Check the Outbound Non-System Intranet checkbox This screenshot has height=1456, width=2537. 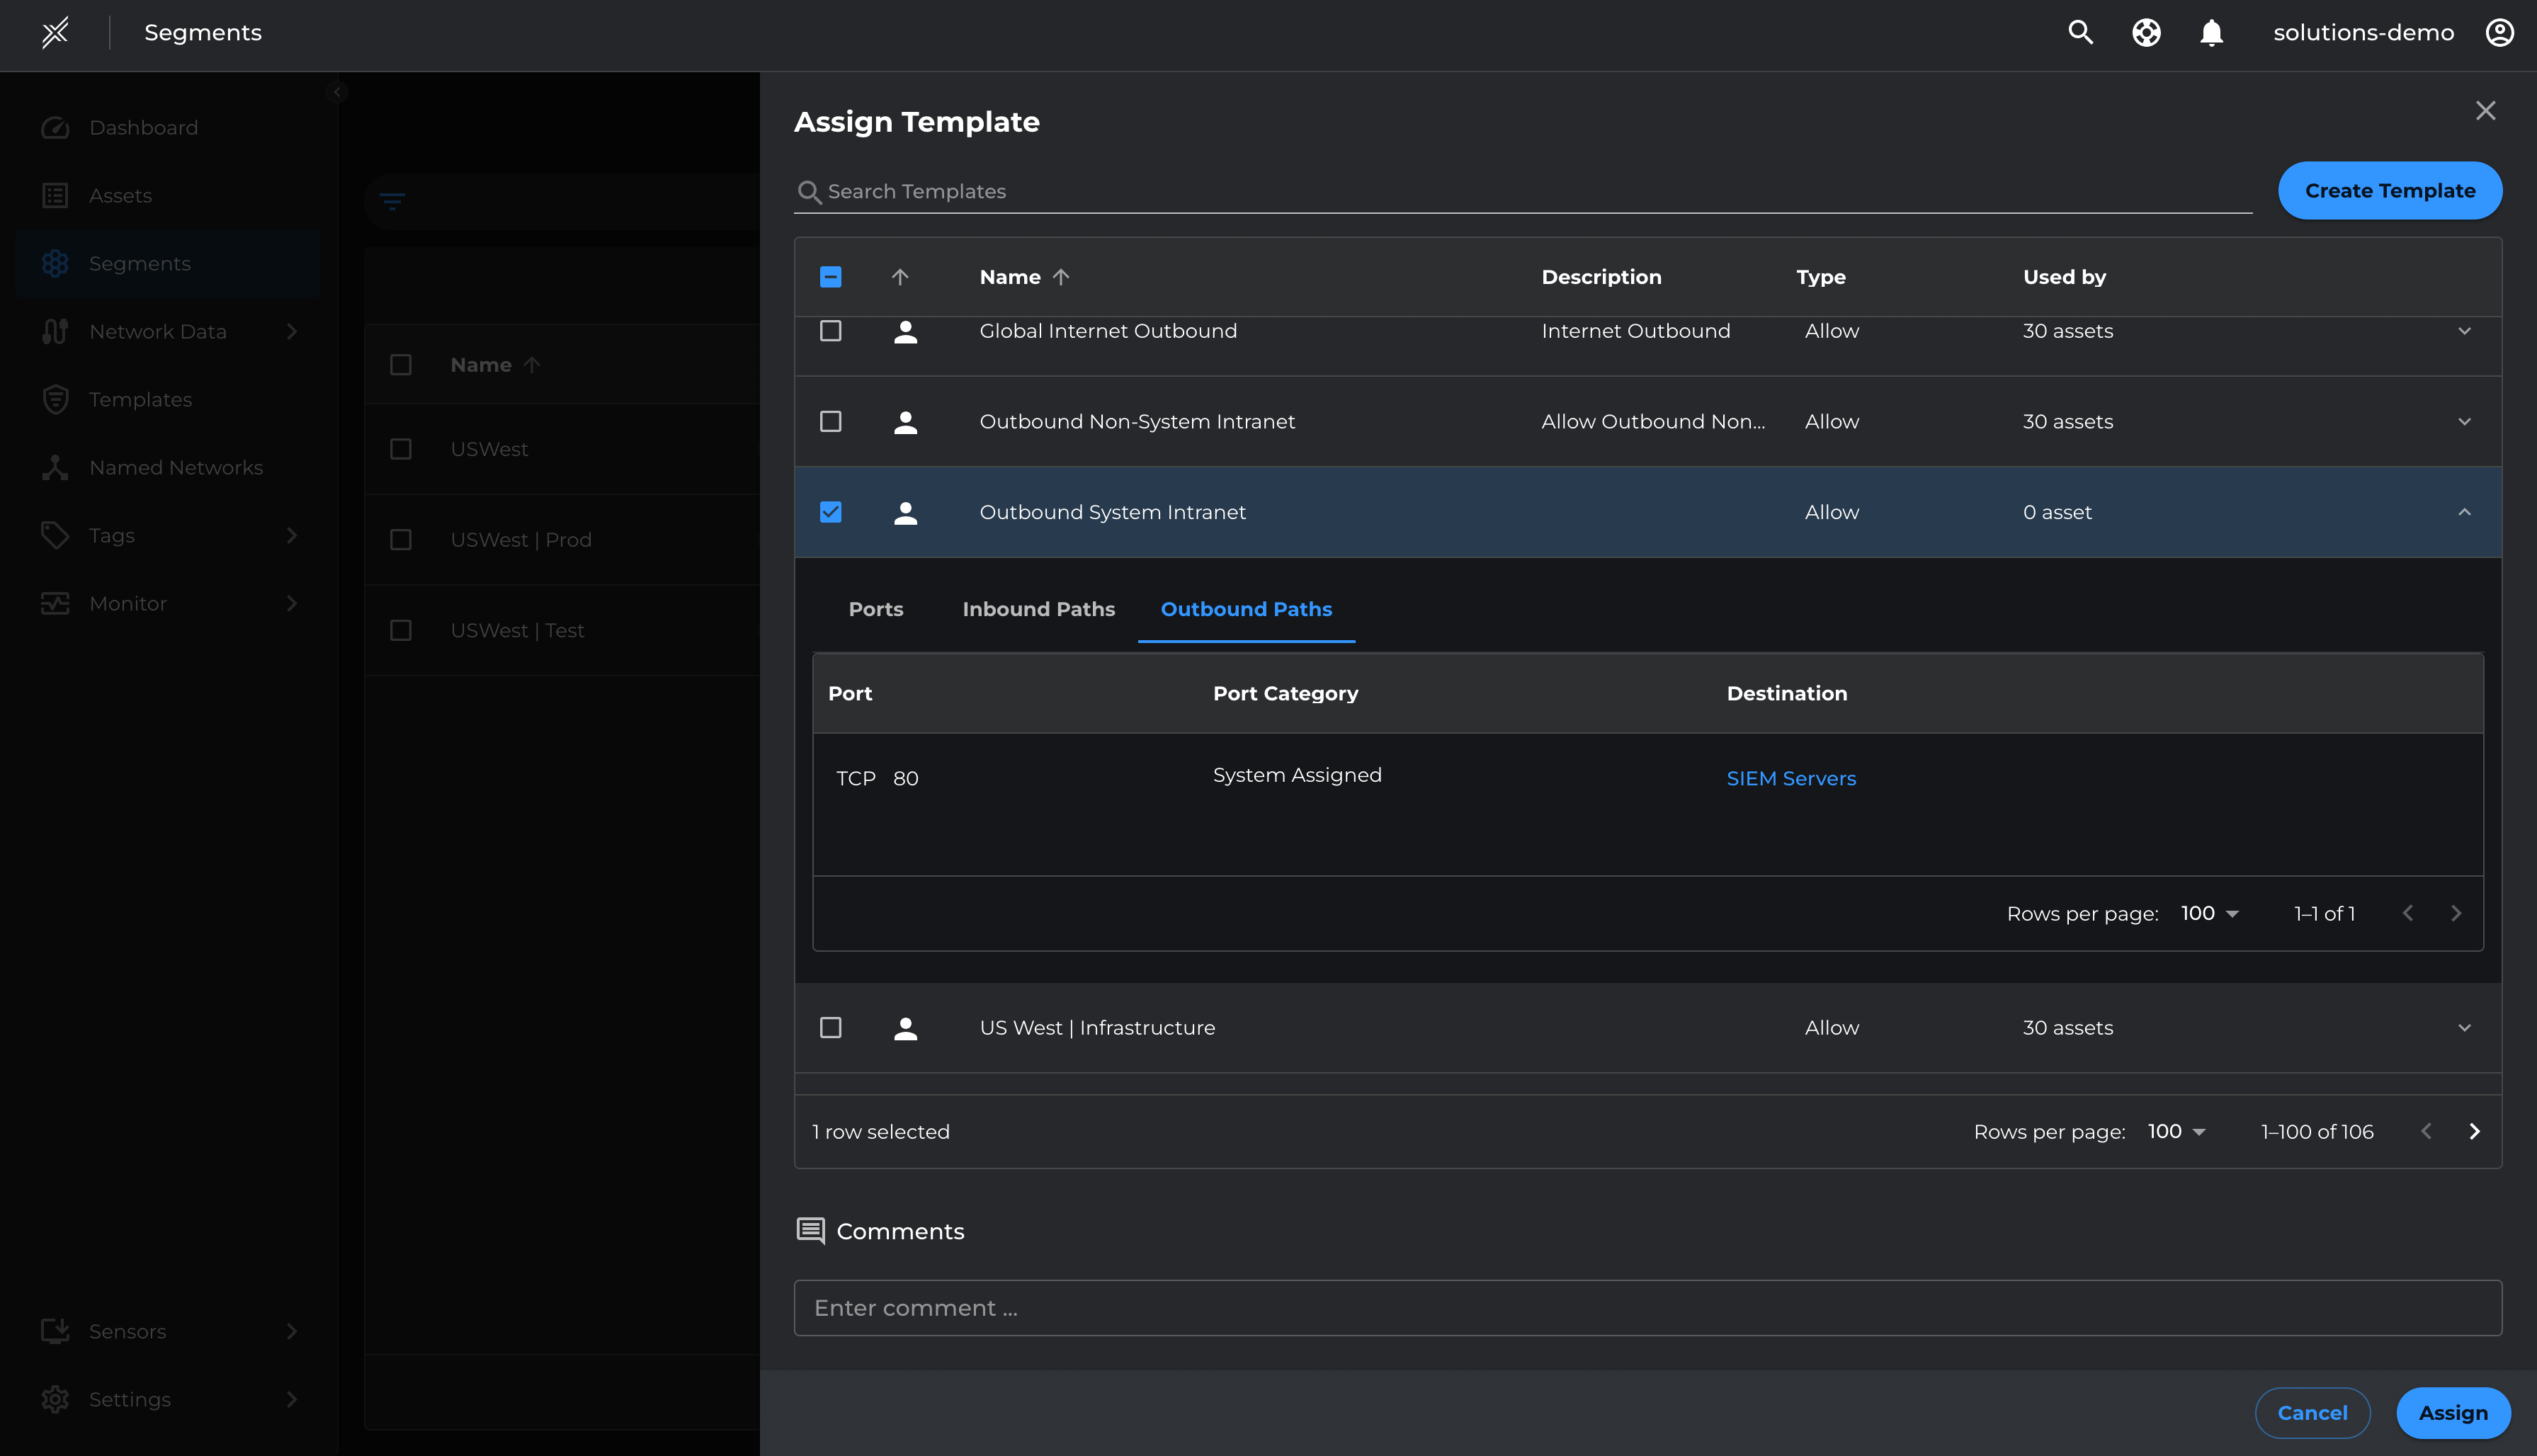(x=830, y=422)
